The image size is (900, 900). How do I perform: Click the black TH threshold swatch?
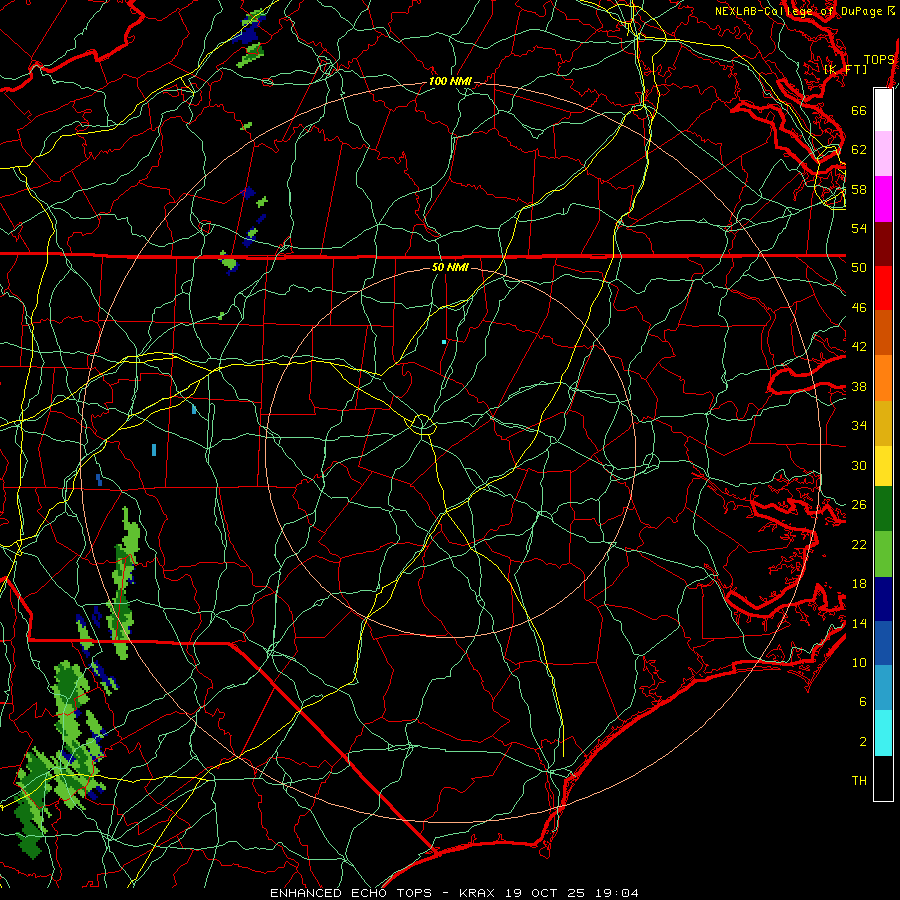[x=883, y=778]
